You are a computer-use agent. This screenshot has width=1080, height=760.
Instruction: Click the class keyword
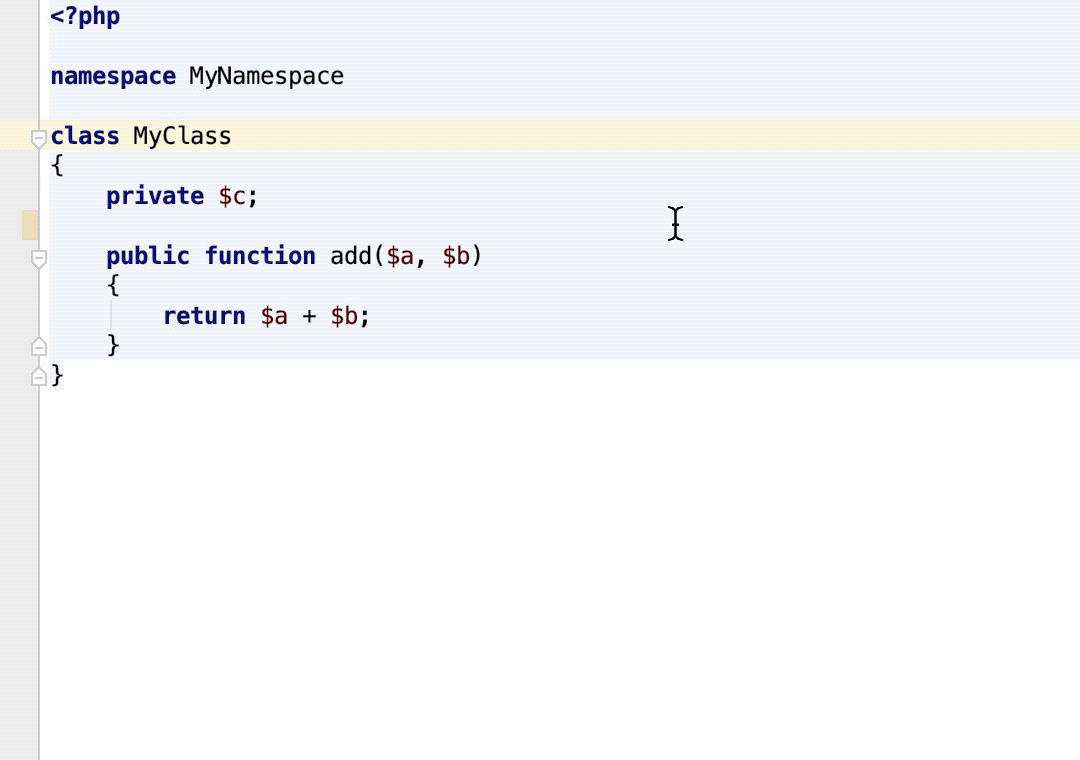coord(85,137)
